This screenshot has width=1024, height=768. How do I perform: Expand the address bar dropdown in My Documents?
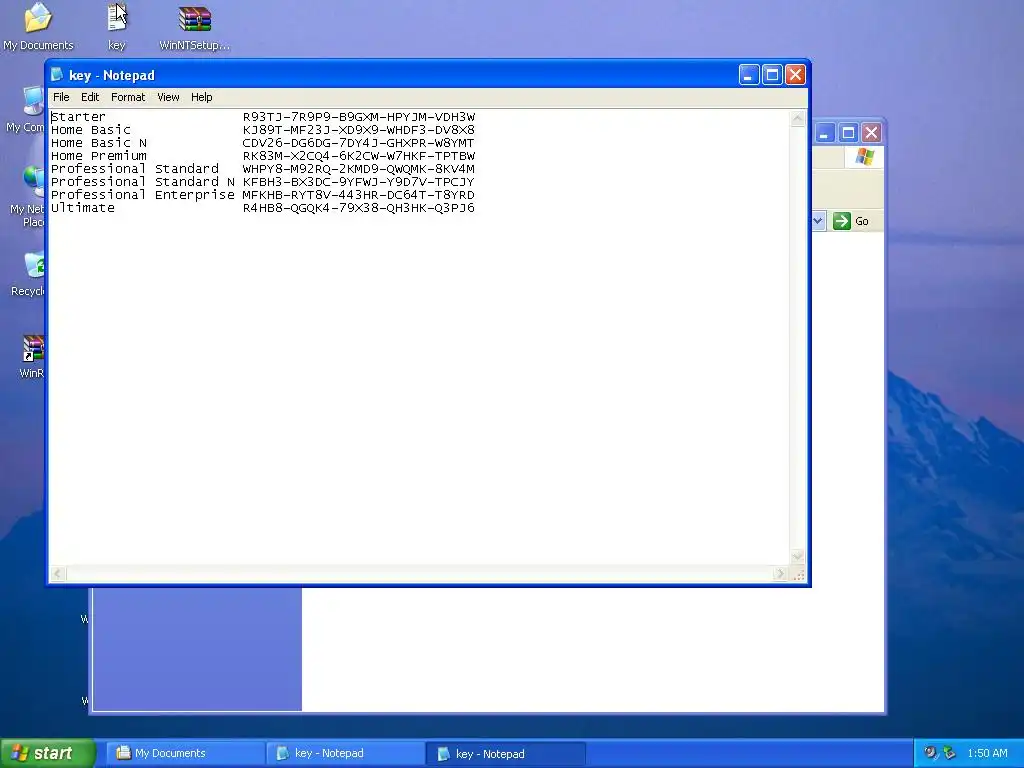(818, 221)
